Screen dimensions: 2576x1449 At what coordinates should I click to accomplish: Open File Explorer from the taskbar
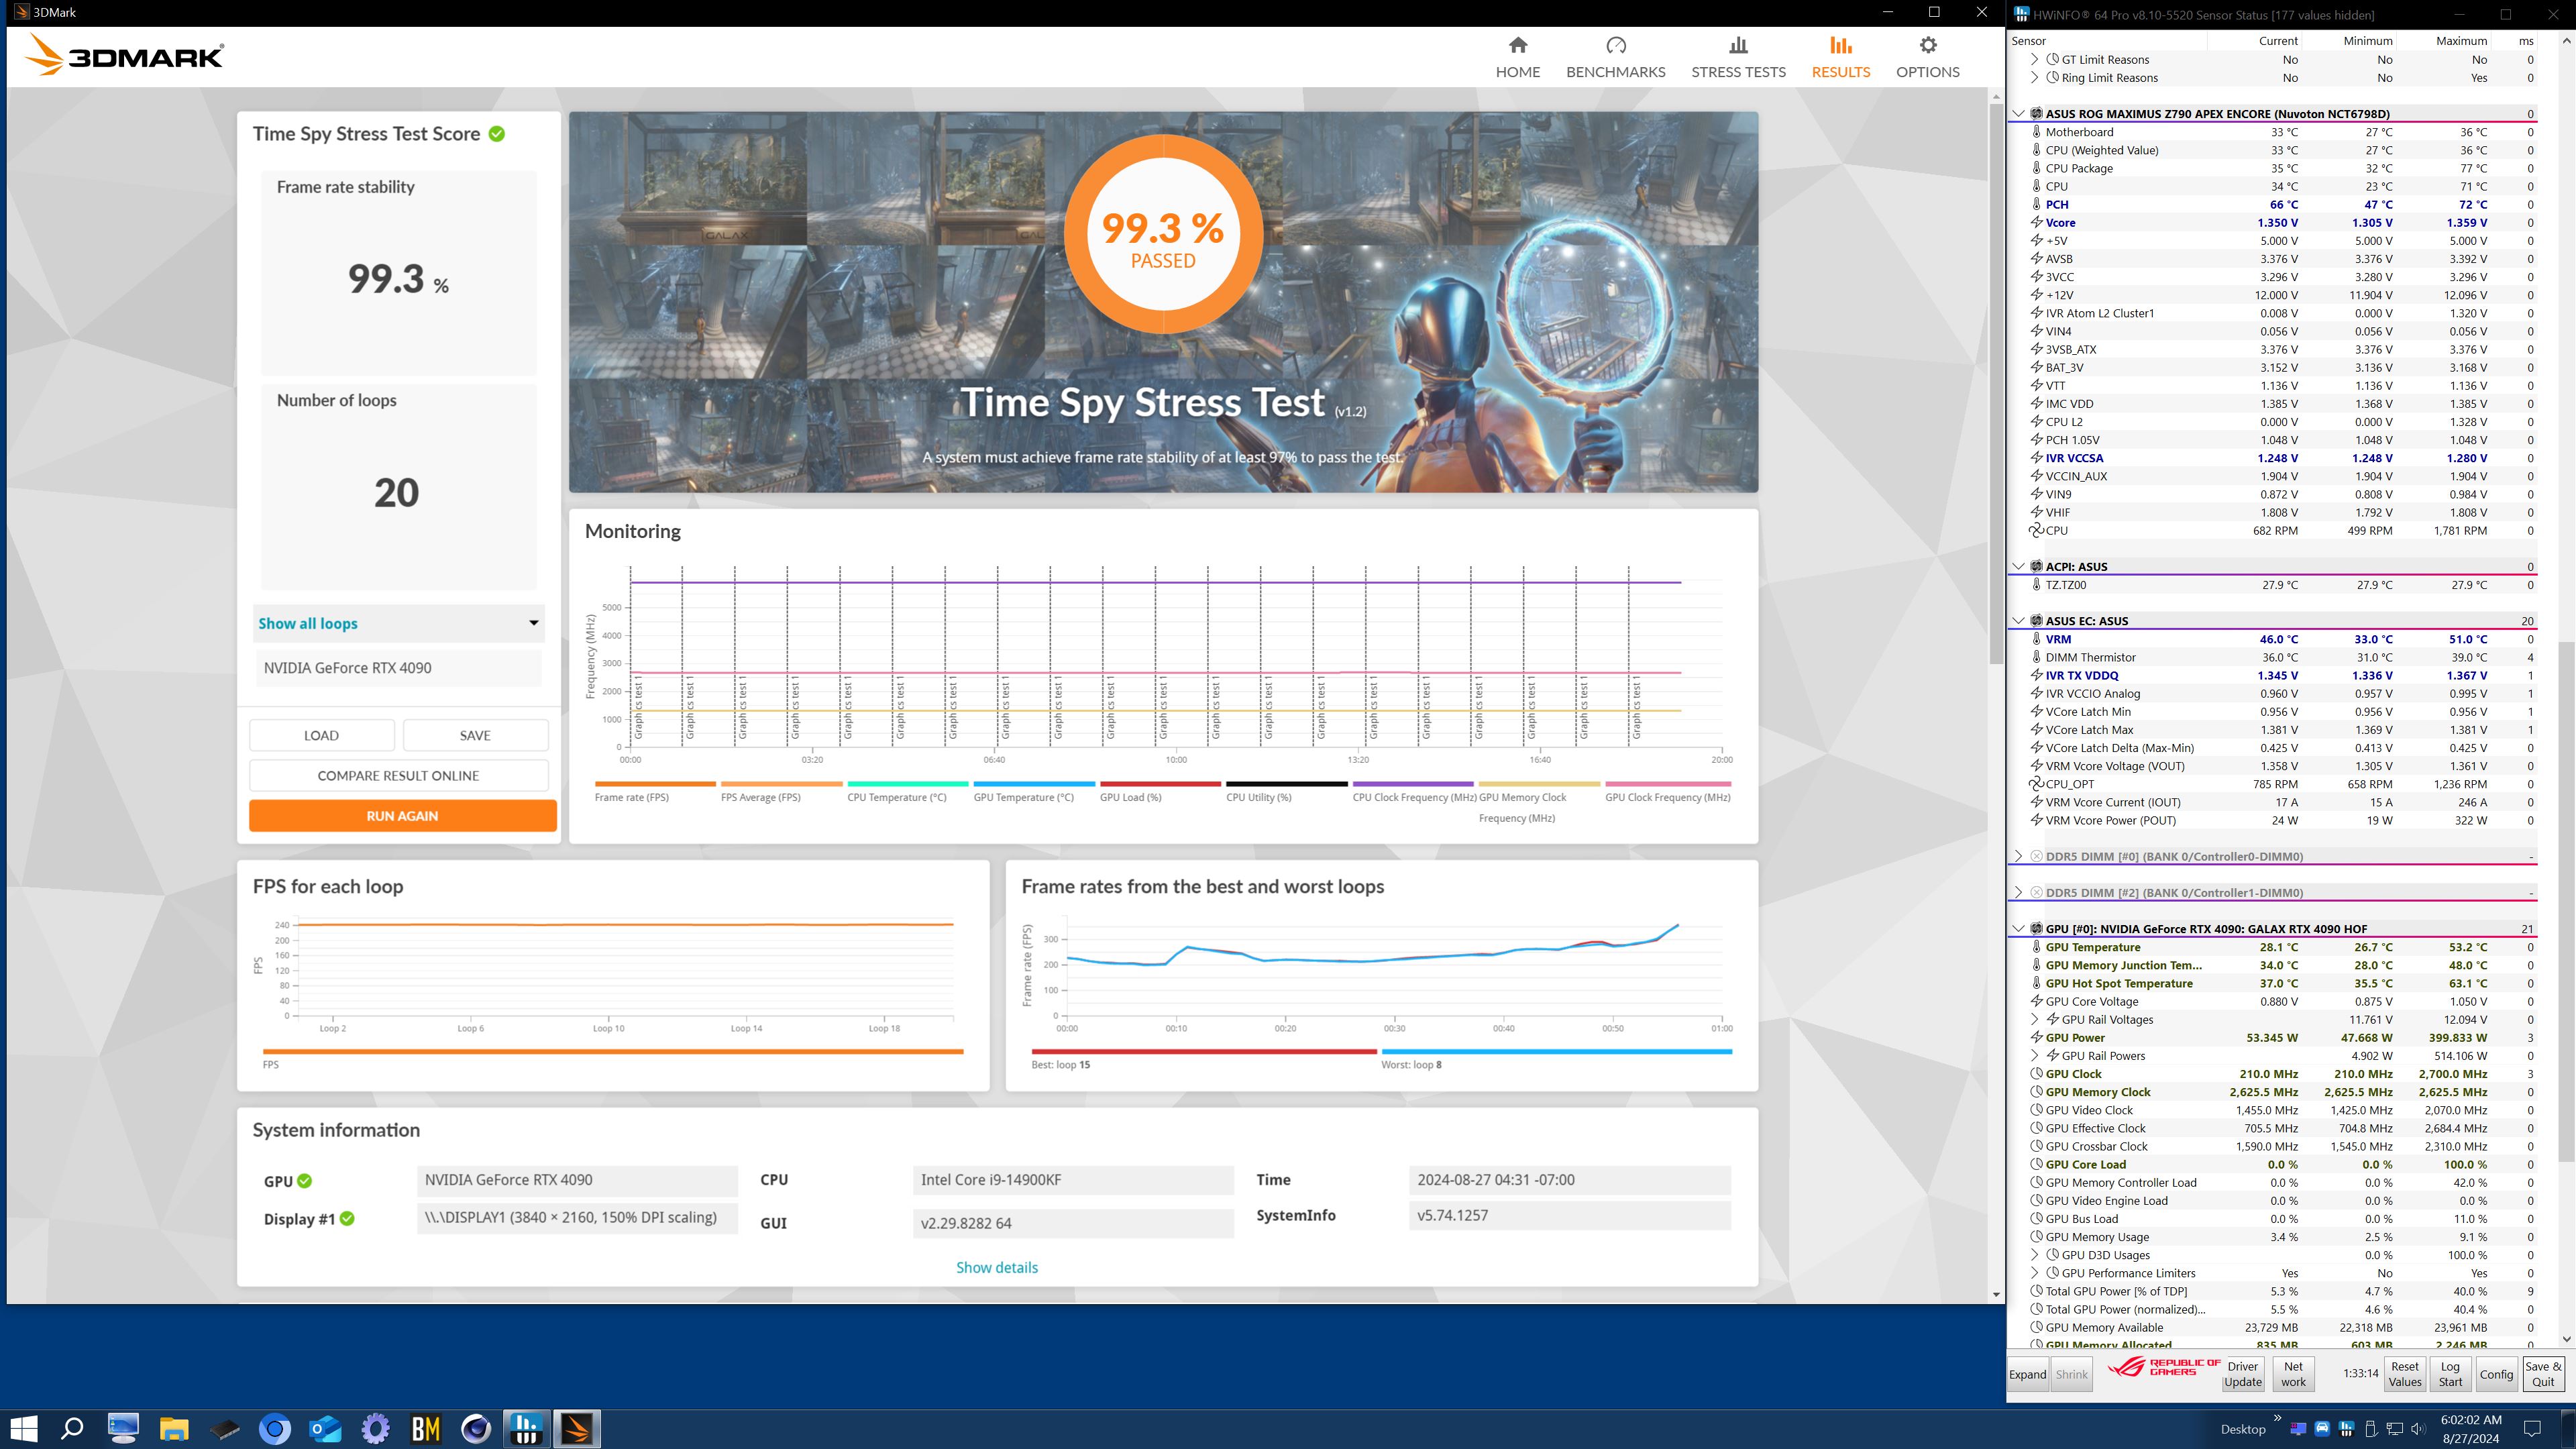tap(173, 1428)
